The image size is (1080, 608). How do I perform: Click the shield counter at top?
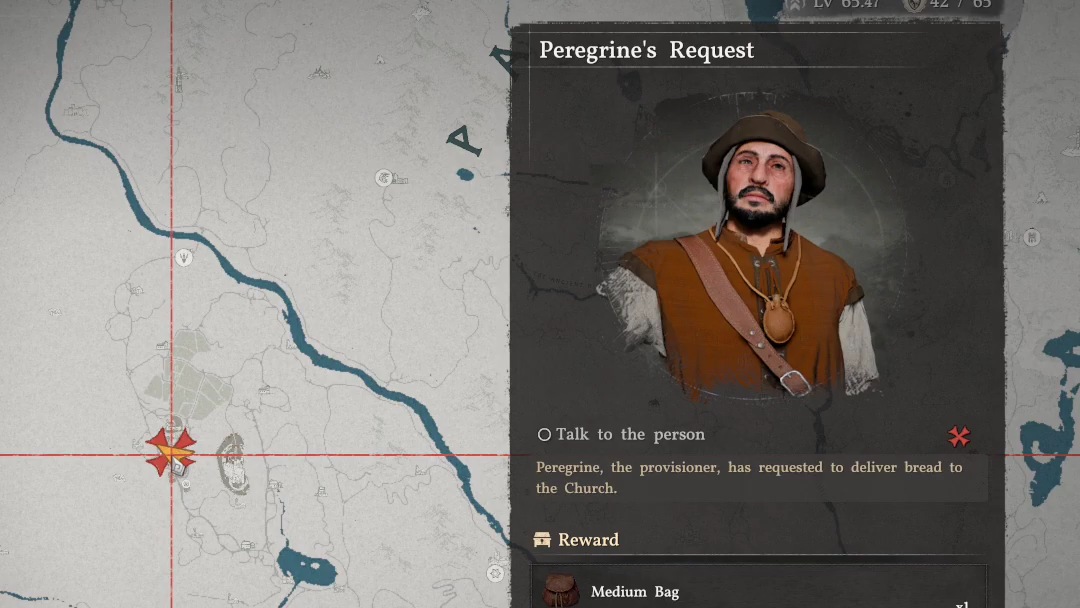tap(949, 5)
